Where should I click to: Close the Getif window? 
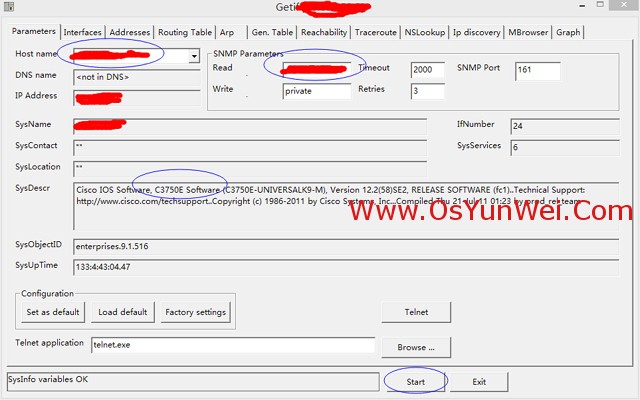pyautogui.click(x=624, y=5)
